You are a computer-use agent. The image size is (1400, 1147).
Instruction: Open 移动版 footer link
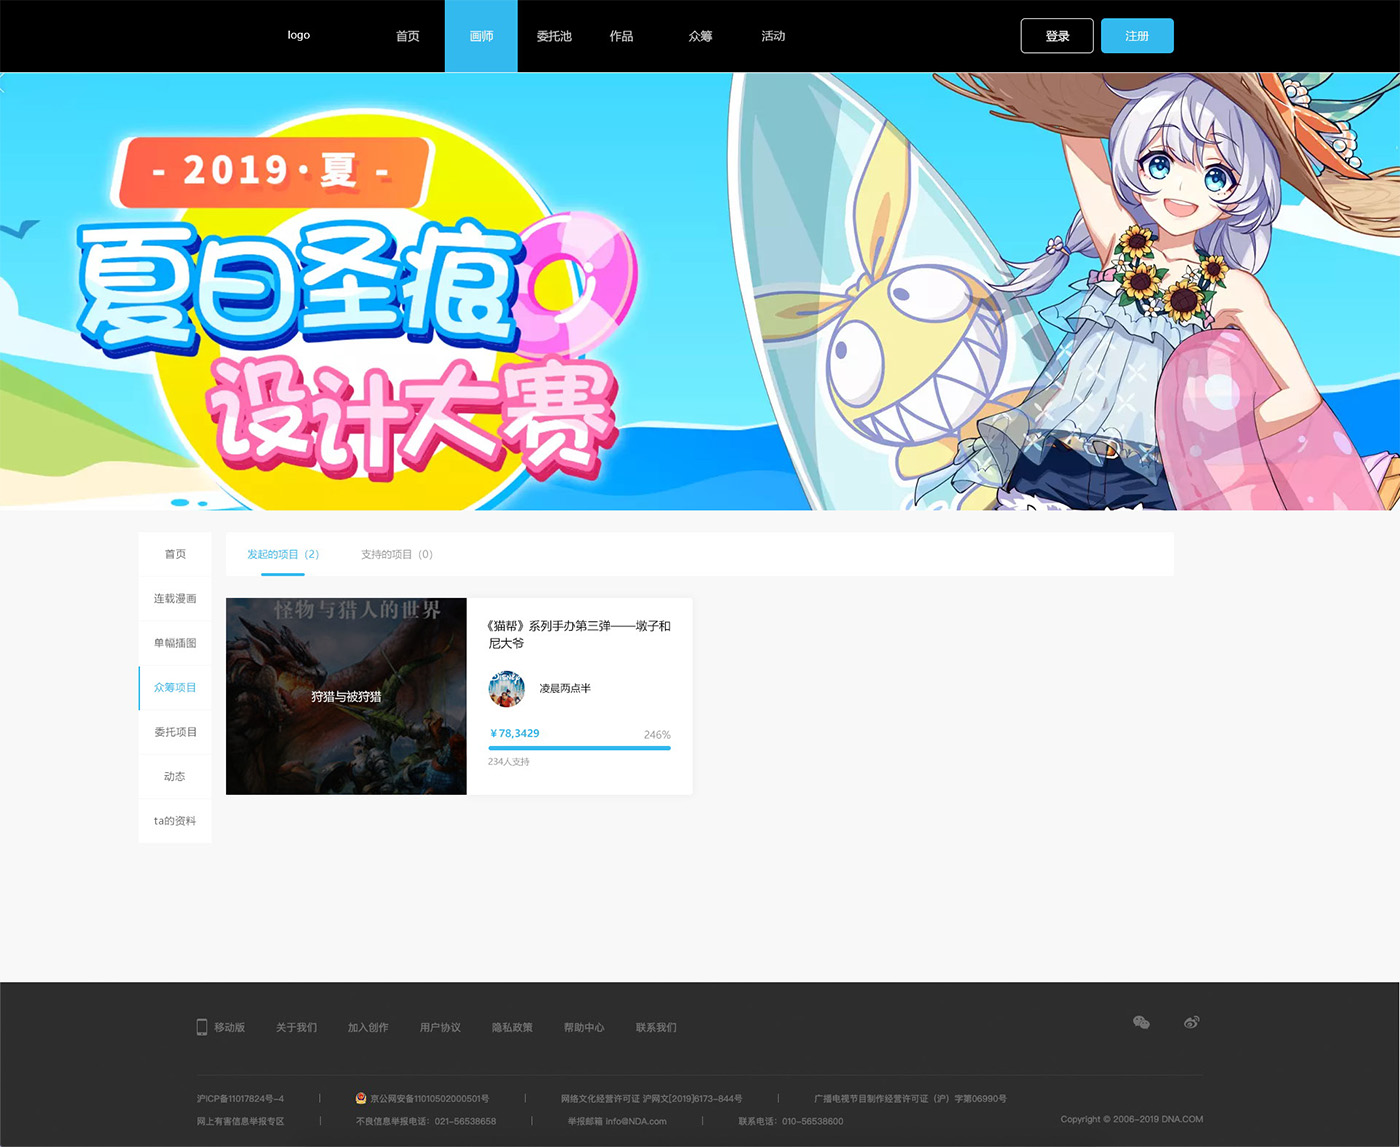tap(229, 1027)
